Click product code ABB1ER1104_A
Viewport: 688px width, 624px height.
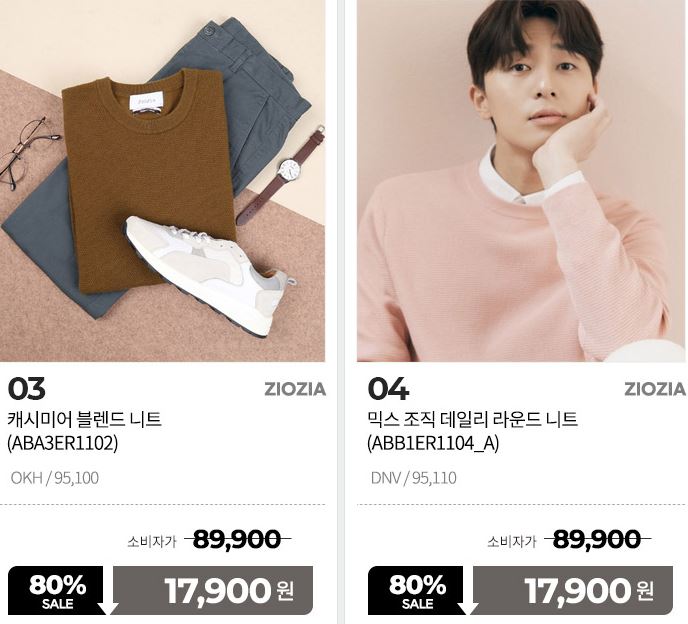coord(433,444)
